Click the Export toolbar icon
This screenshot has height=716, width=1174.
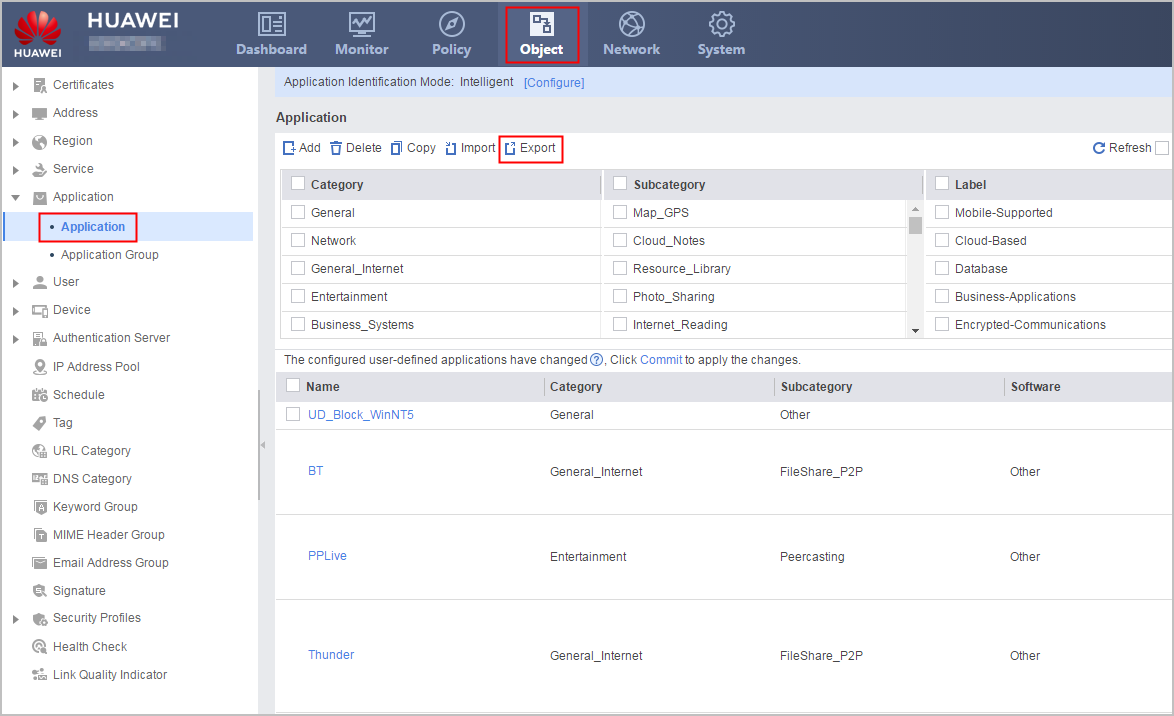511,148
